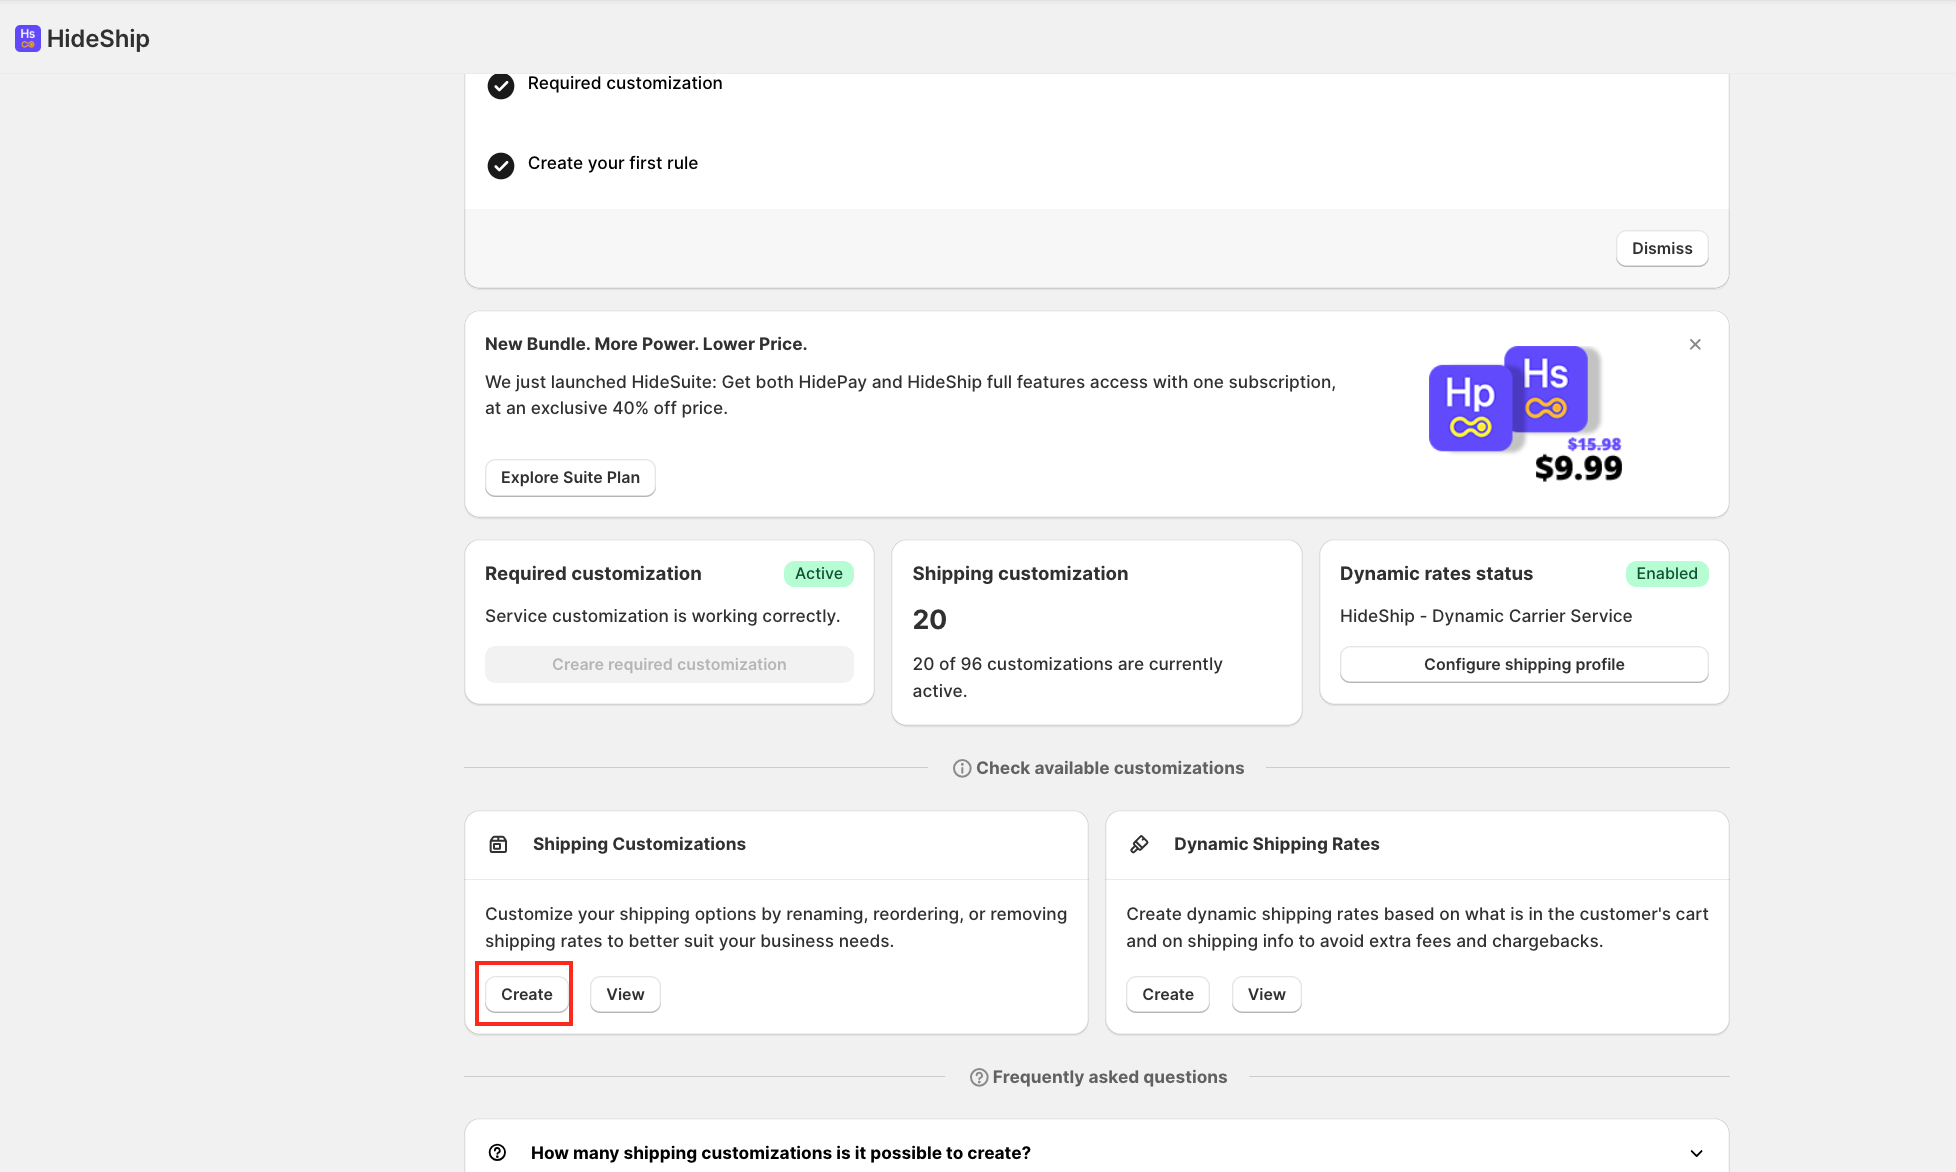This screenshot has height=1172, width=1956.
Task: Click Configure shipping profile button
Action: click(1523, 664)
